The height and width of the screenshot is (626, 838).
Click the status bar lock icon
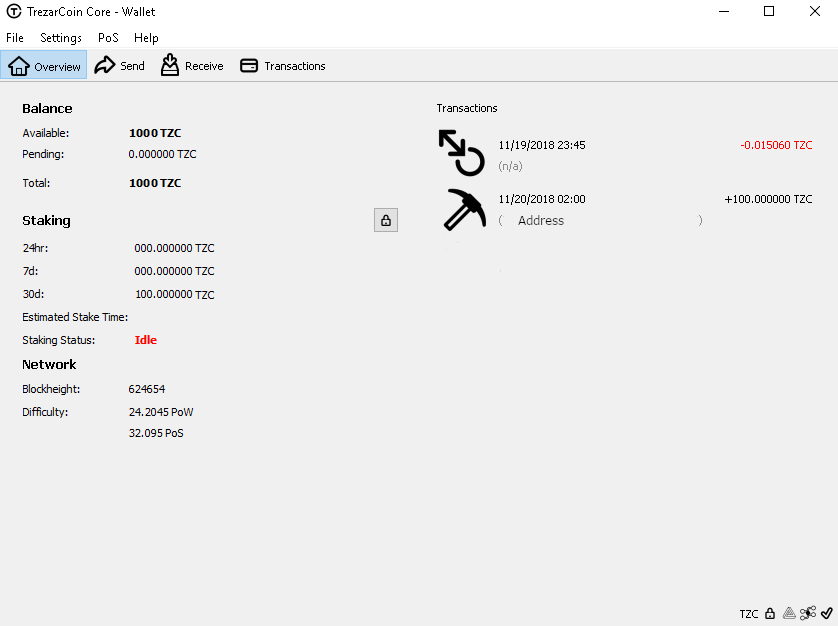pos(770,613)
